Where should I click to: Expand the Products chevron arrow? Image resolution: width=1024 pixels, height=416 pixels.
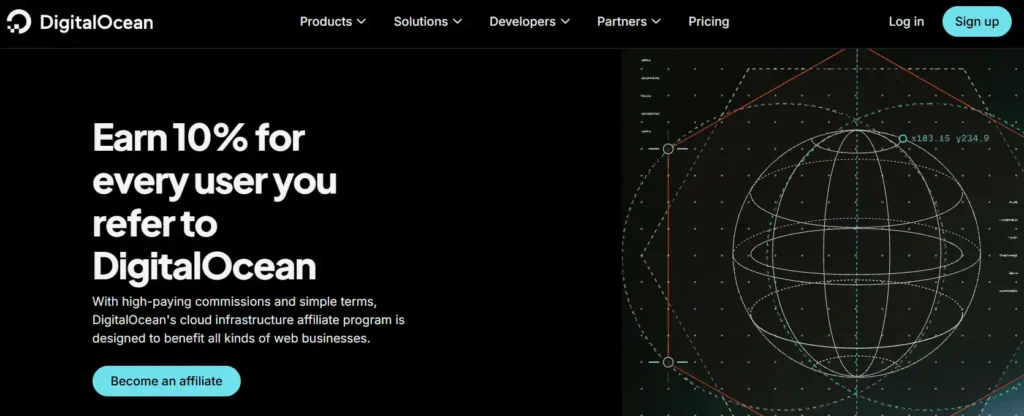click(361, 22)
